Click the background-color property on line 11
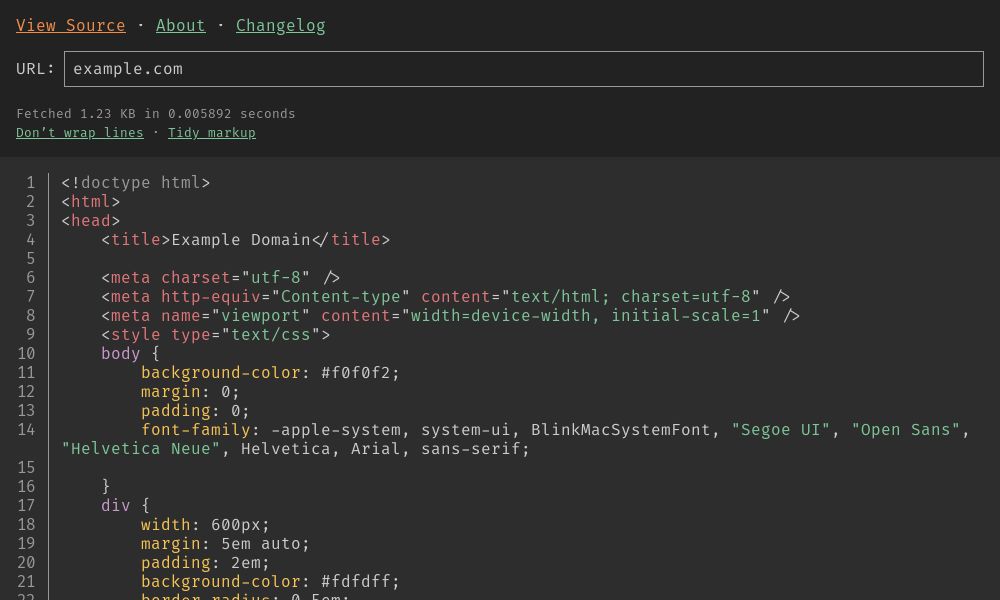Screen dimensions: 1000x600 point(218,372)
